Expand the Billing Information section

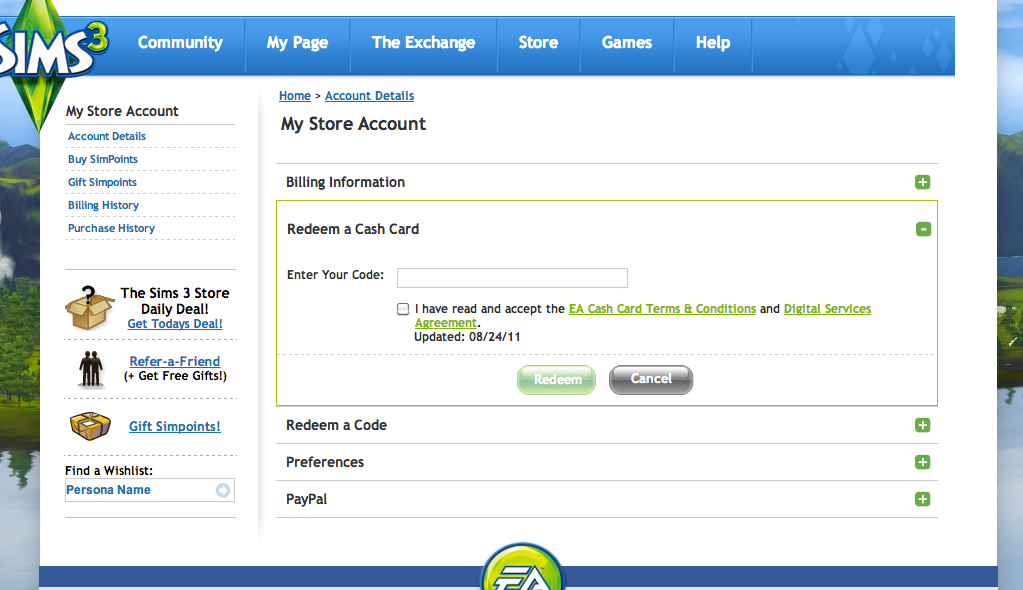[923, 182]
